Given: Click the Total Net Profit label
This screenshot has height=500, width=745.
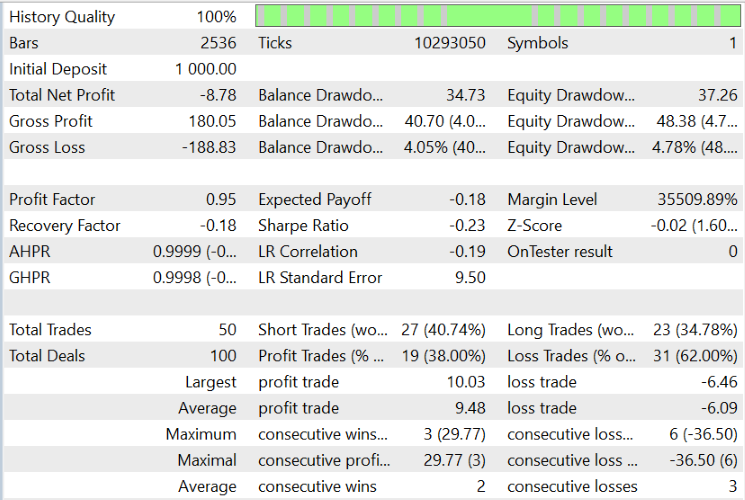Looking at the screenshot, I should click(62, 96).
